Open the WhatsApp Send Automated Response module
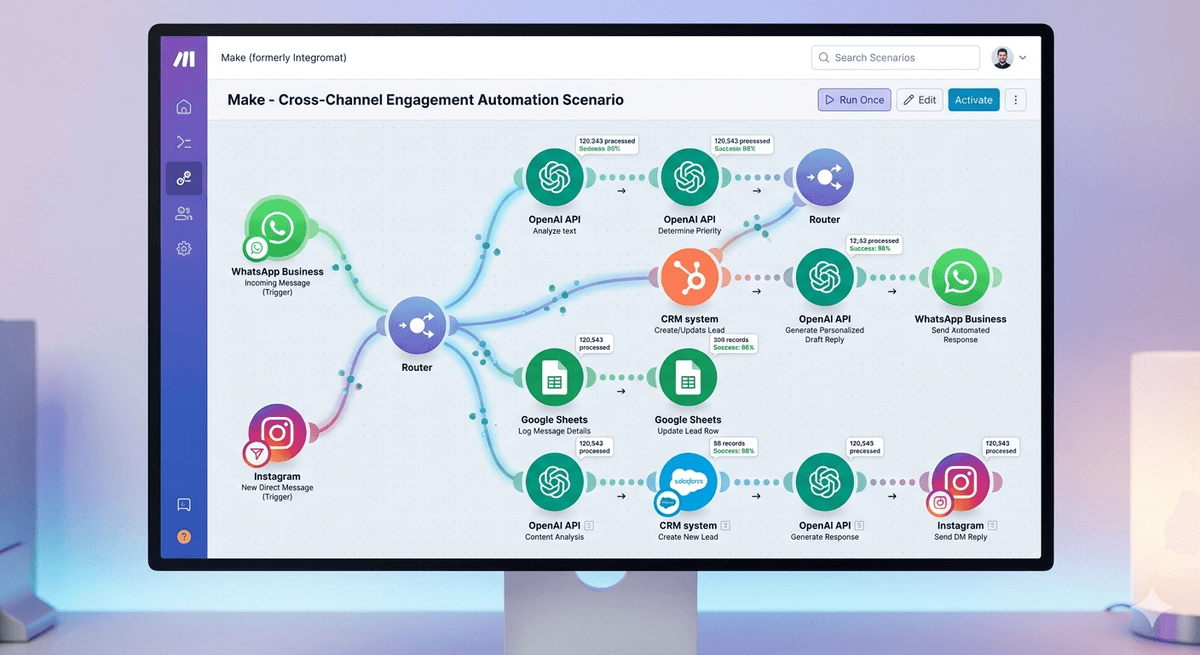 [x=960, y=277]
